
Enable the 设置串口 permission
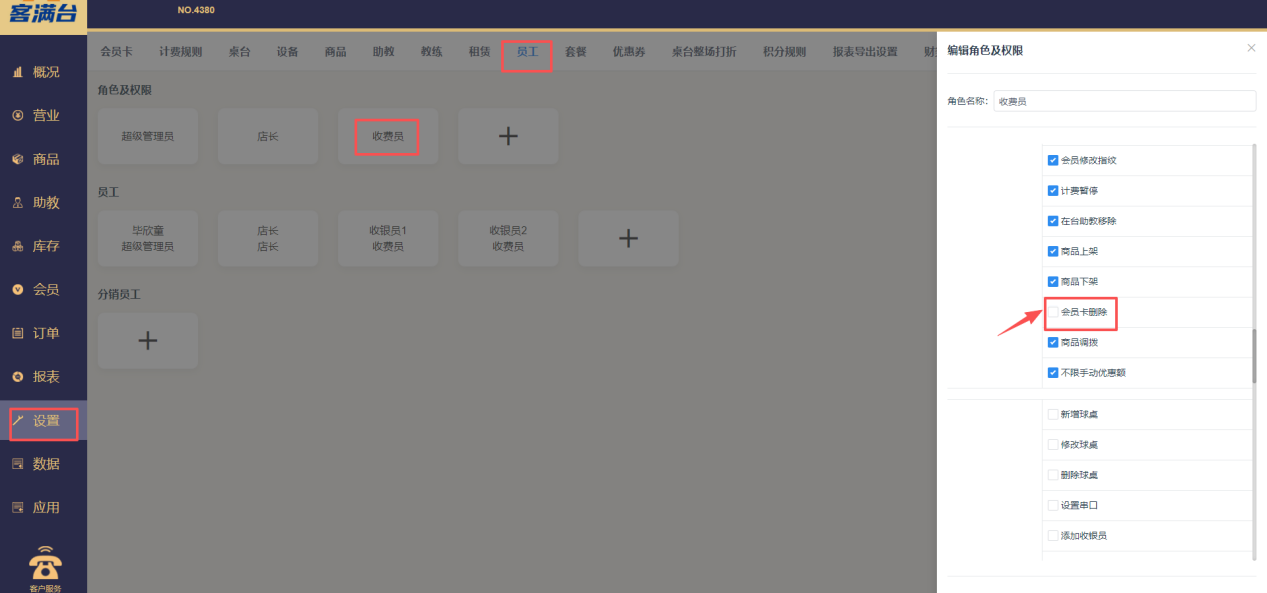1053,505
